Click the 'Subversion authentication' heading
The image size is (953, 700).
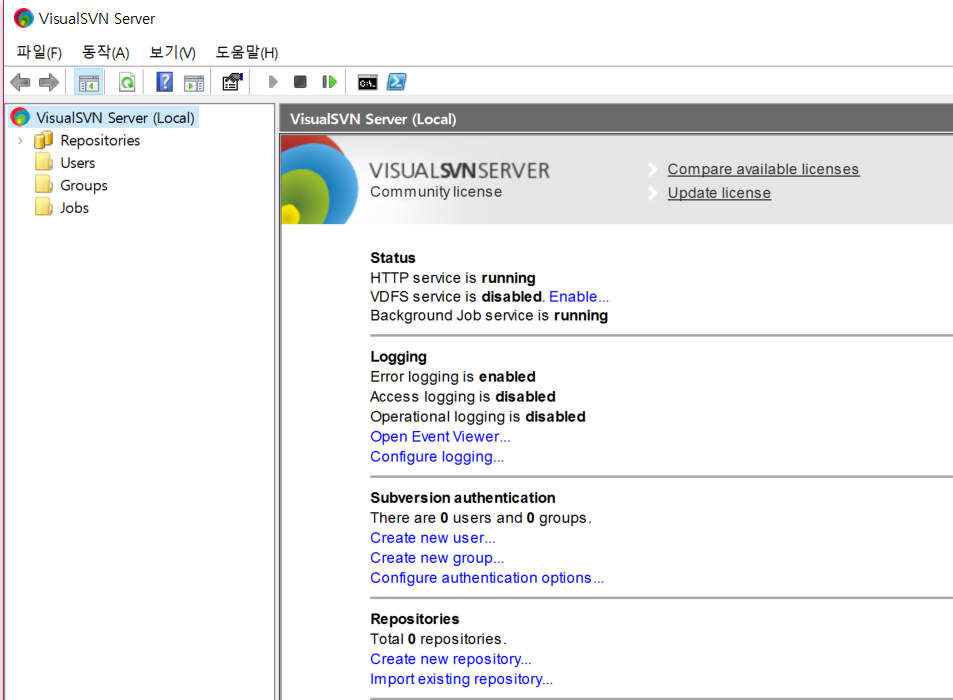(463, 498)
